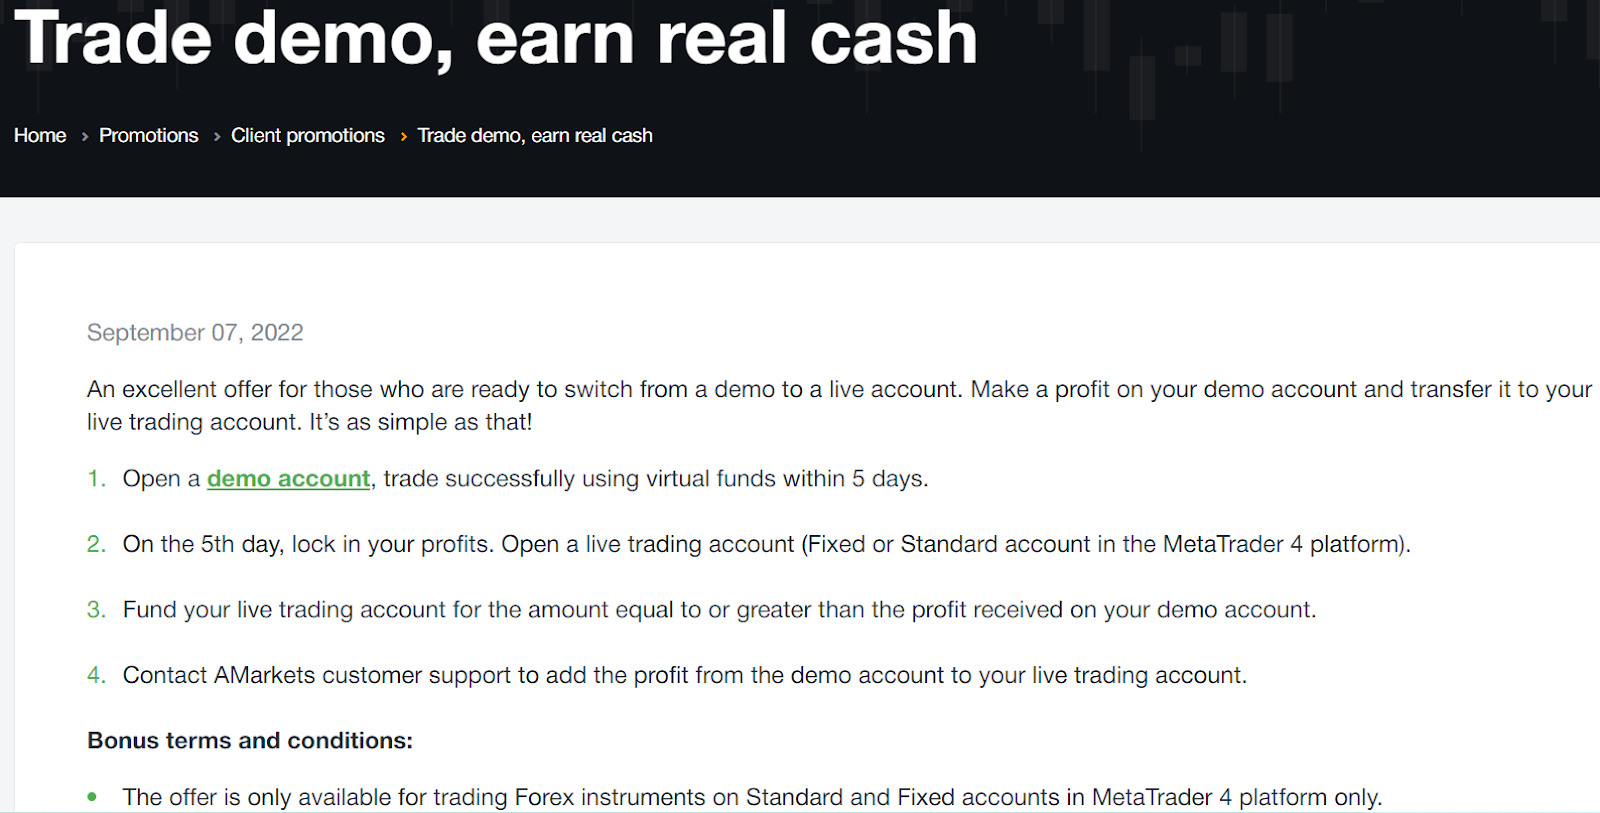
Task: Click the green number 4 list marker
Action: click(x=96, y=675)
